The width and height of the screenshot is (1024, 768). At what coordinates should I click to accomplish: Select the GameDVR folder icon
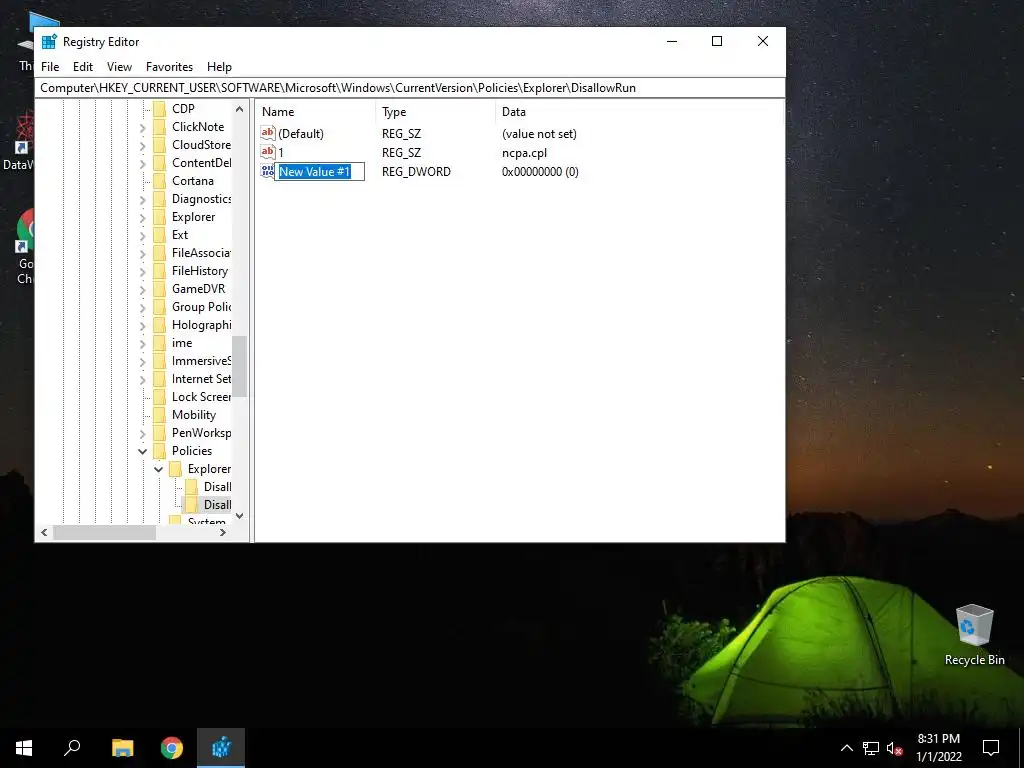coord(159,289)
